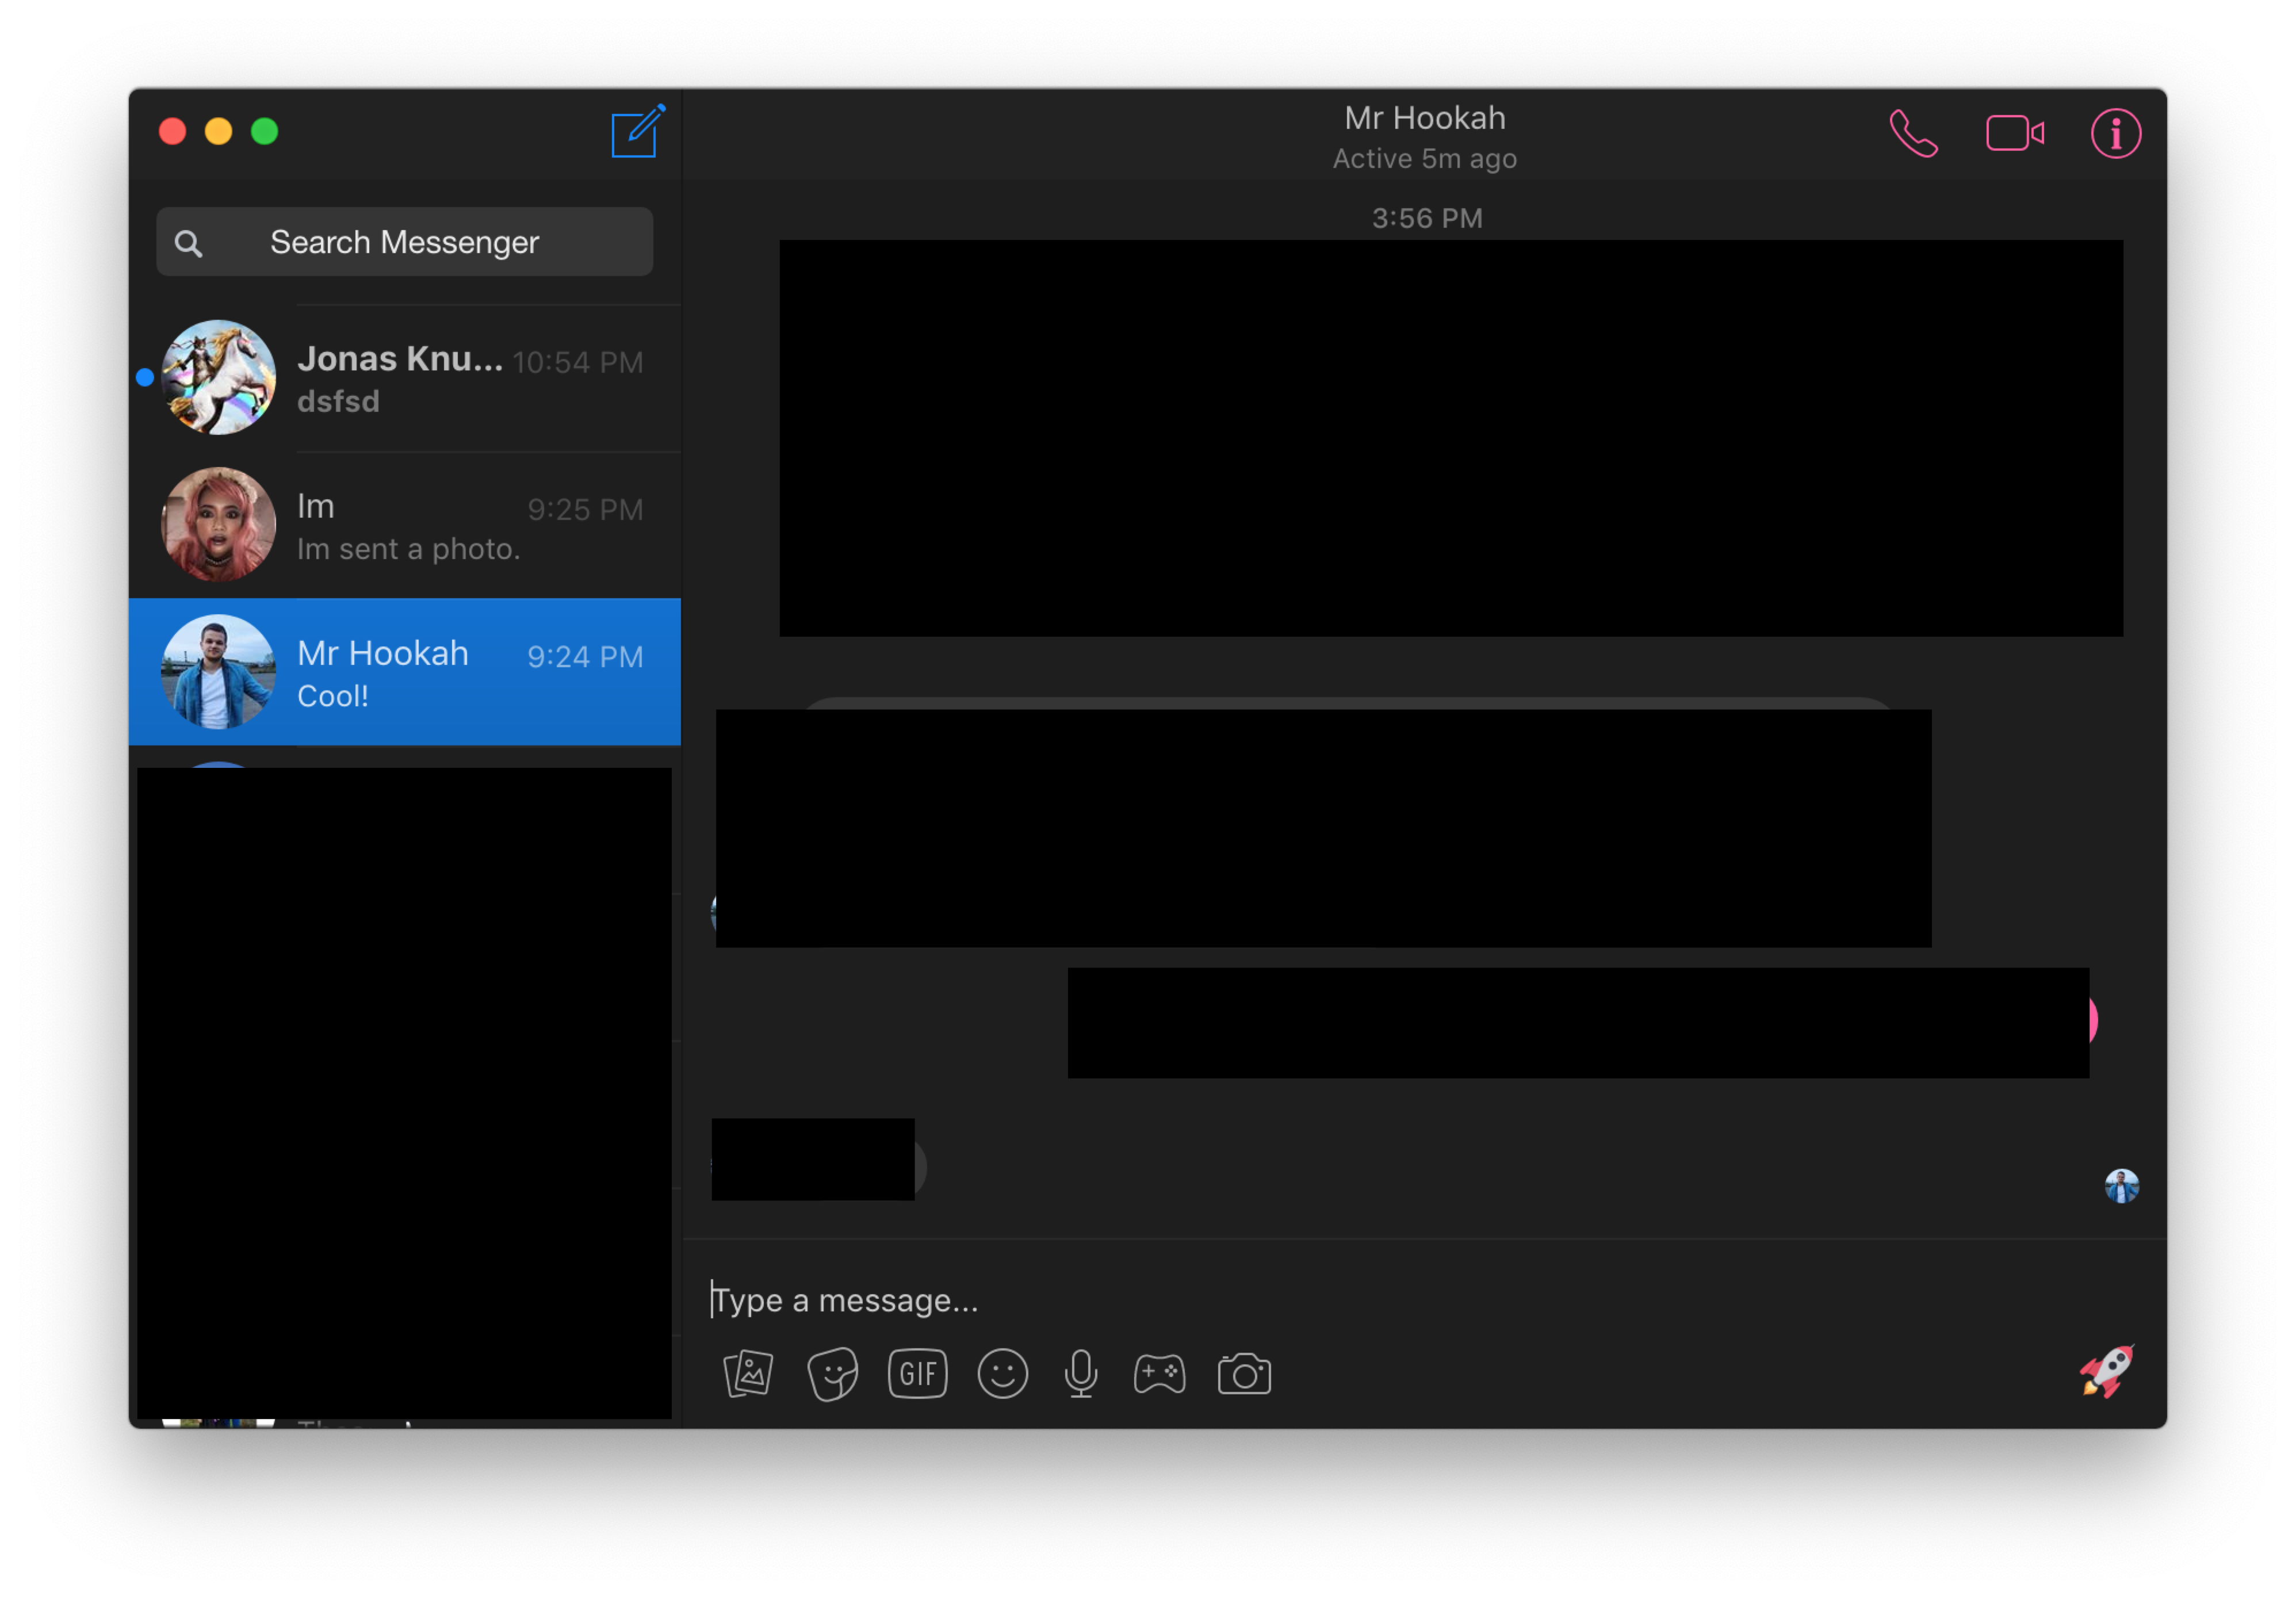Click the 3:56 PM timestamp

click(1426, 218)
